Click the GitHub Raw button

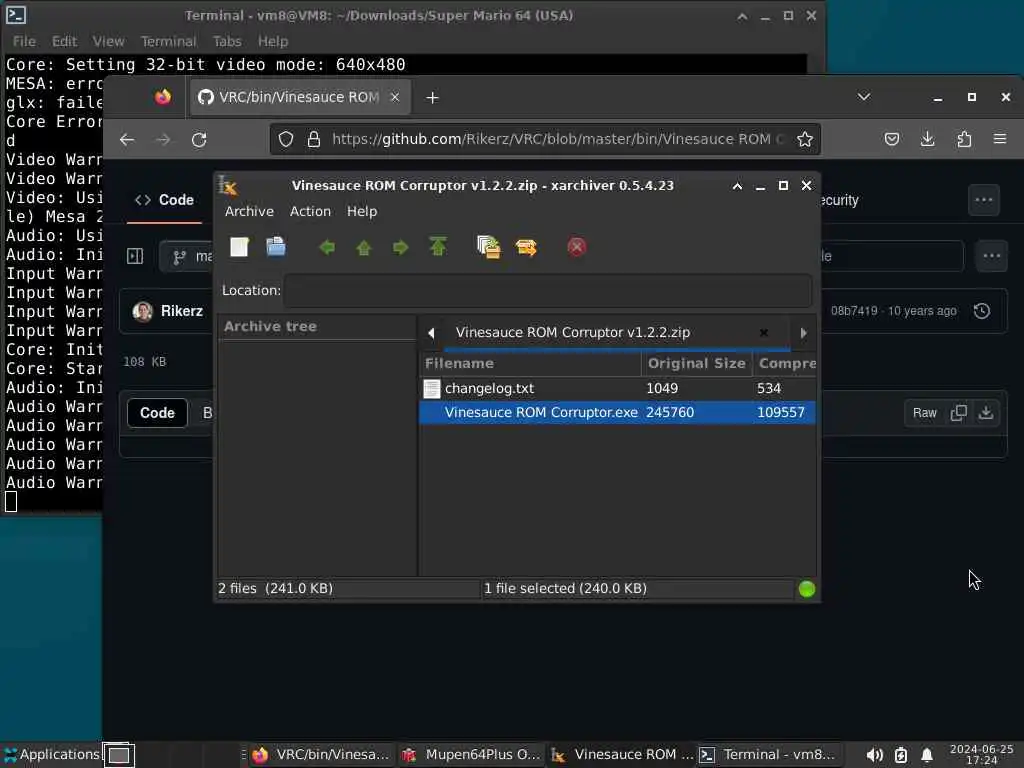pos(924,413)
